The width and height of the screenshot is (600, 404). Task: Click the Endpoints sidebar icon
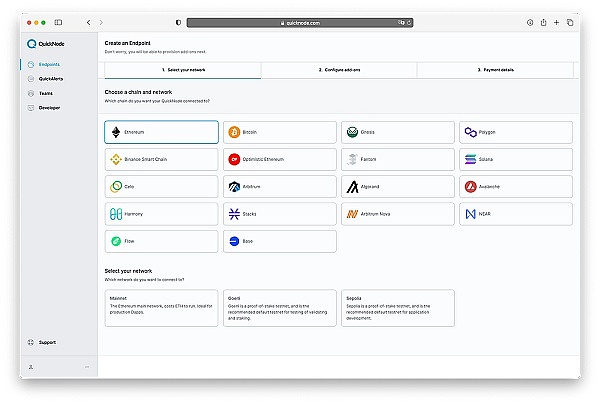click(x=31, y=64)
